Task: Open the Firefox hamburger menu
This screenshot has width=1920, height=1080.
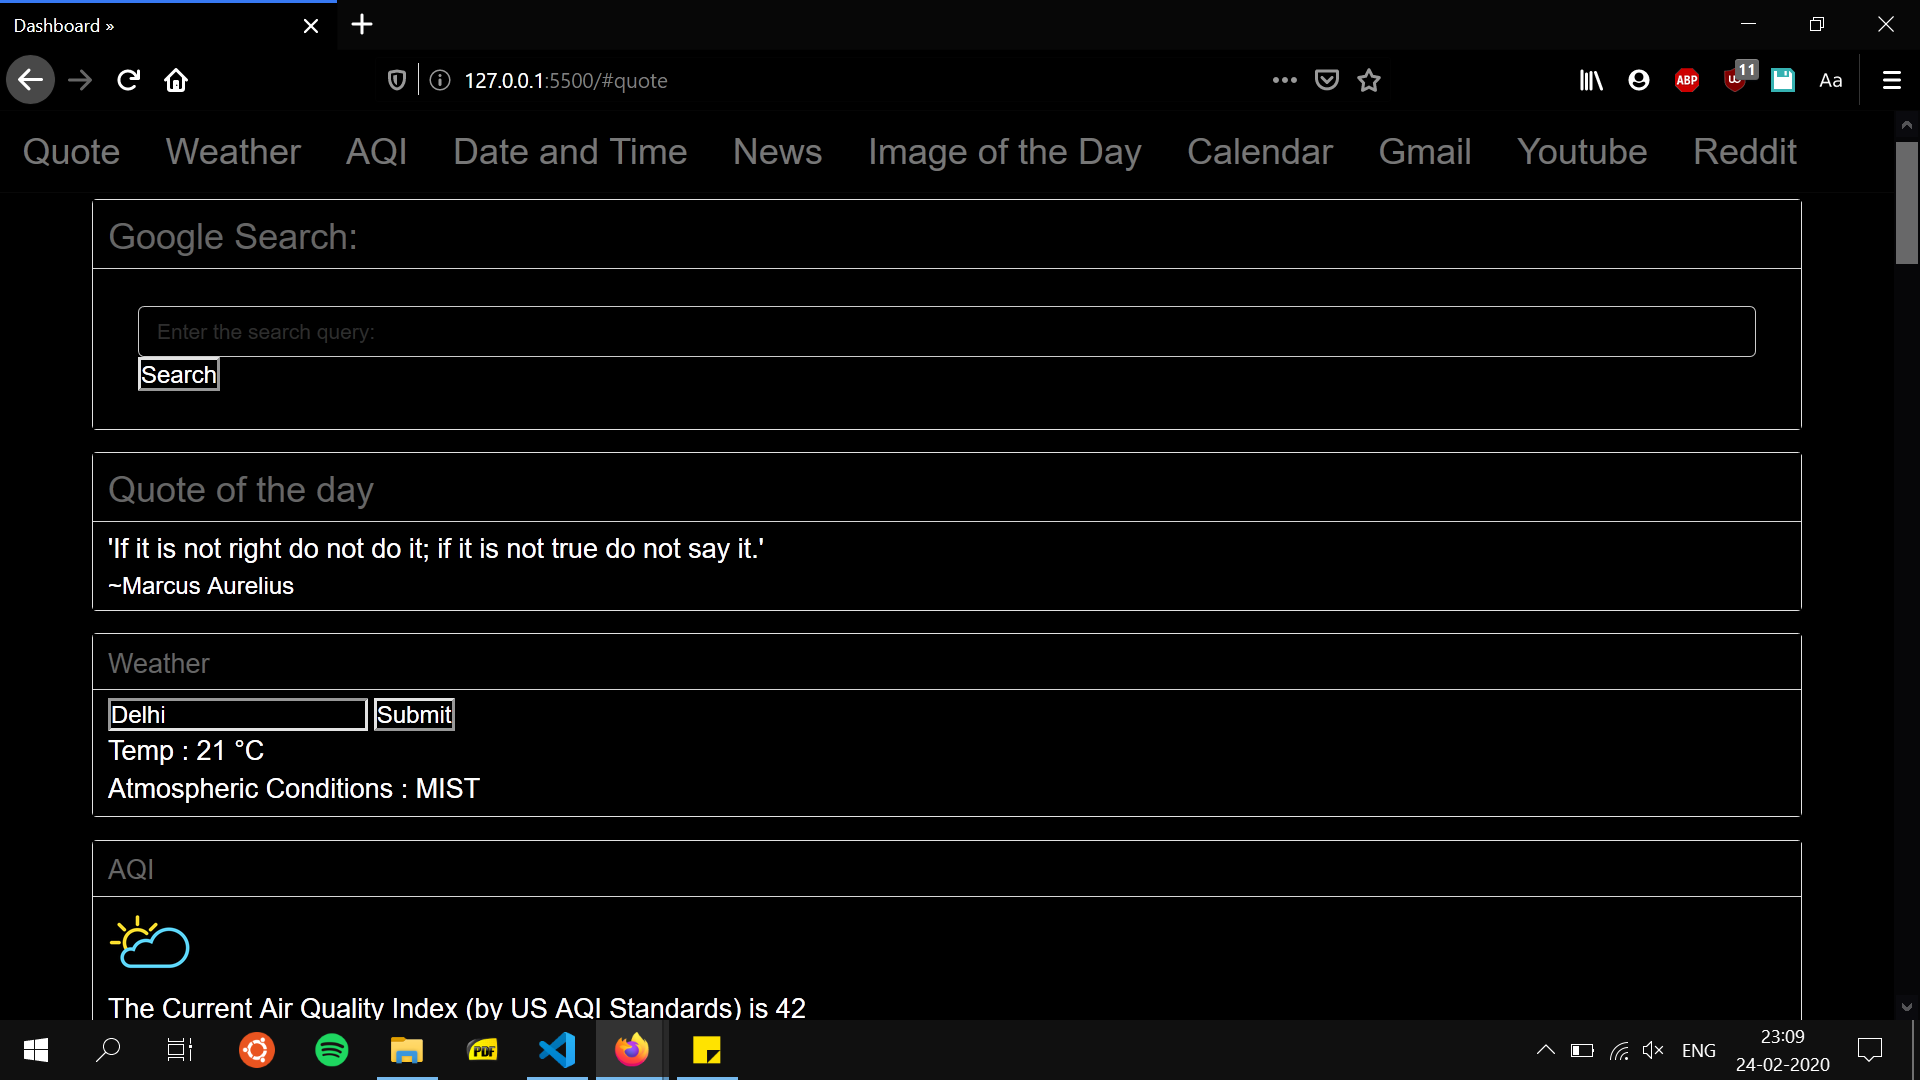Action: (1891, 80)
